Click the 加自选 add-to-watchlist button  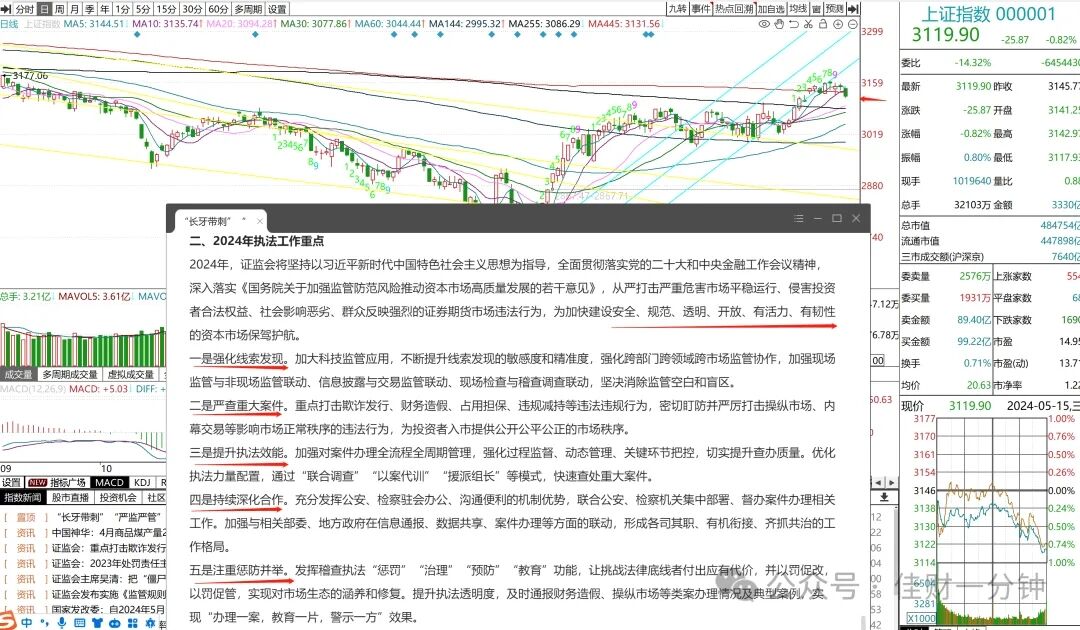(771, 9)
